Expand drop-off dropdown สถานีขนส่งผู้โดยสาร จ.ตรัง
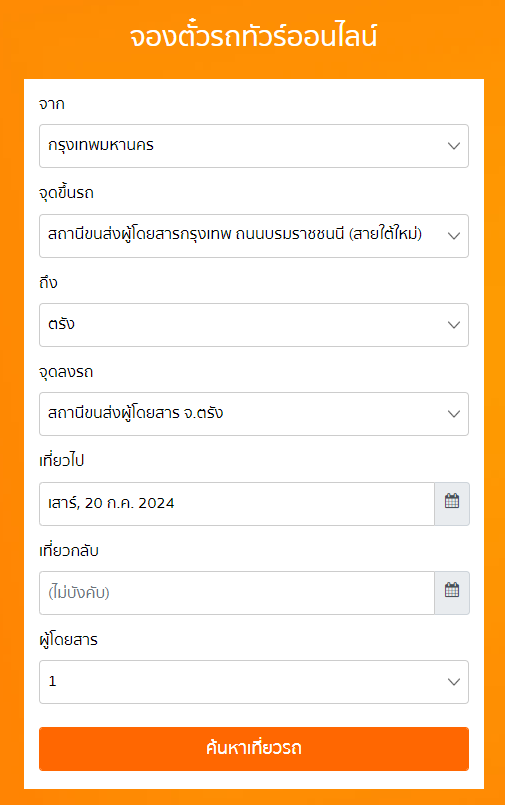The image size is (505, 805). (254, 414)
